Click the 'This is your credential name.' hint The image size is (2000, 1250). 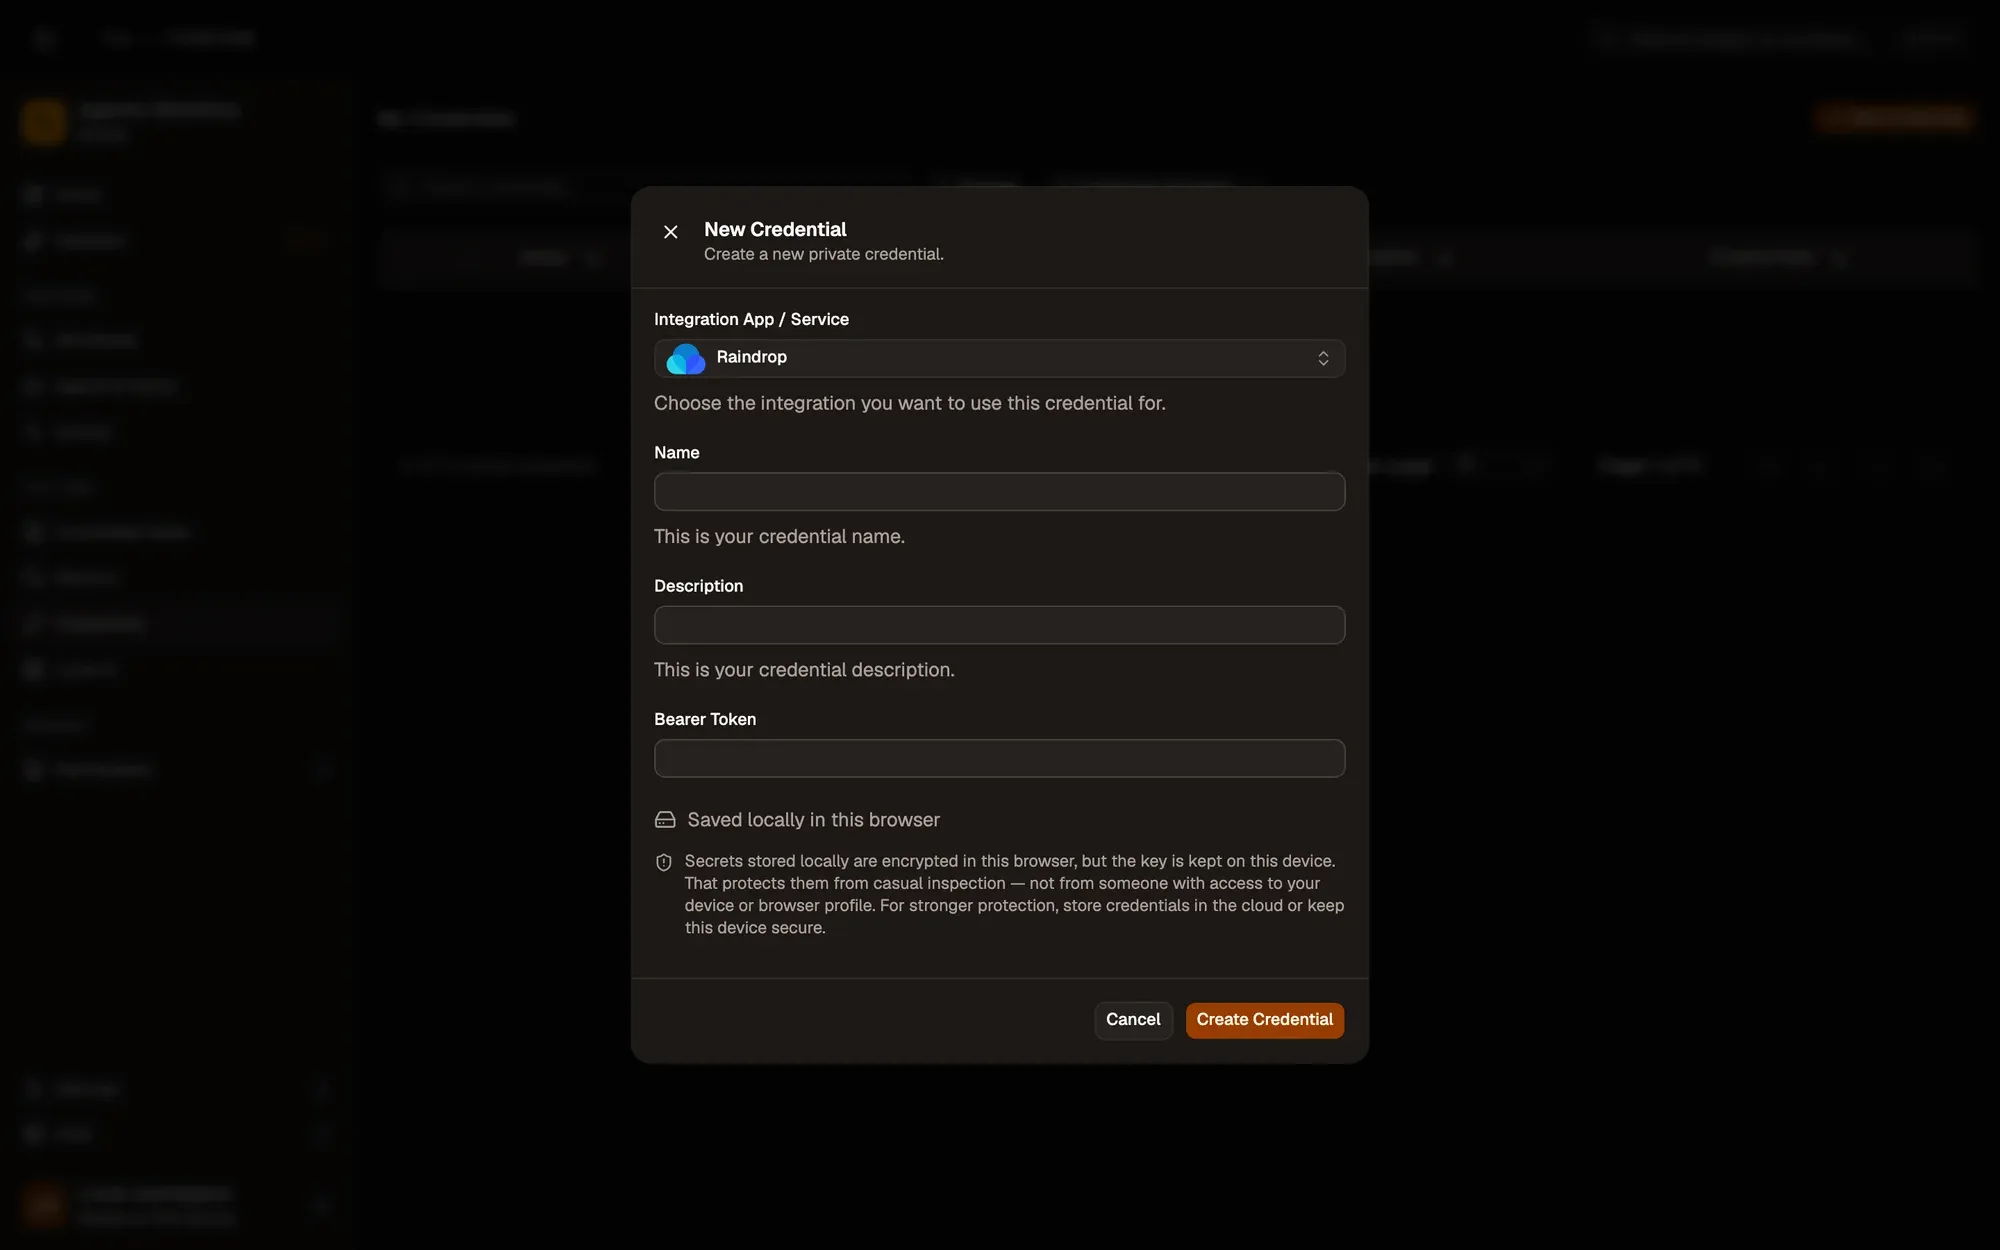[x=779, y=537]
